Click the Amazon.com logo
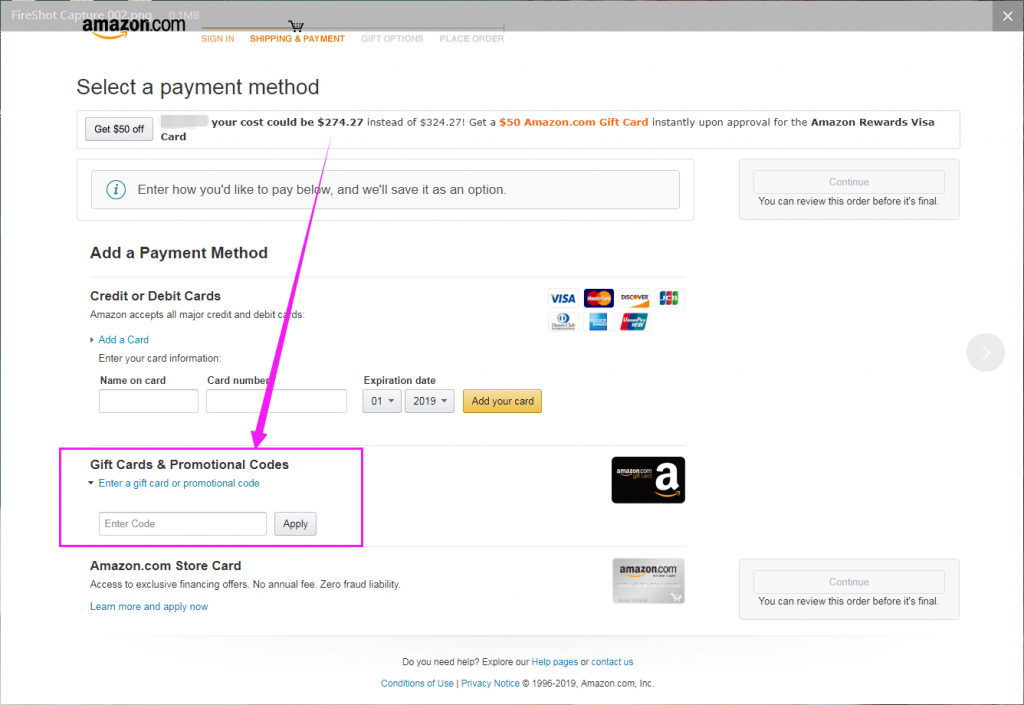Screen dimensions: 1024x705 click(x=134, y=27)
